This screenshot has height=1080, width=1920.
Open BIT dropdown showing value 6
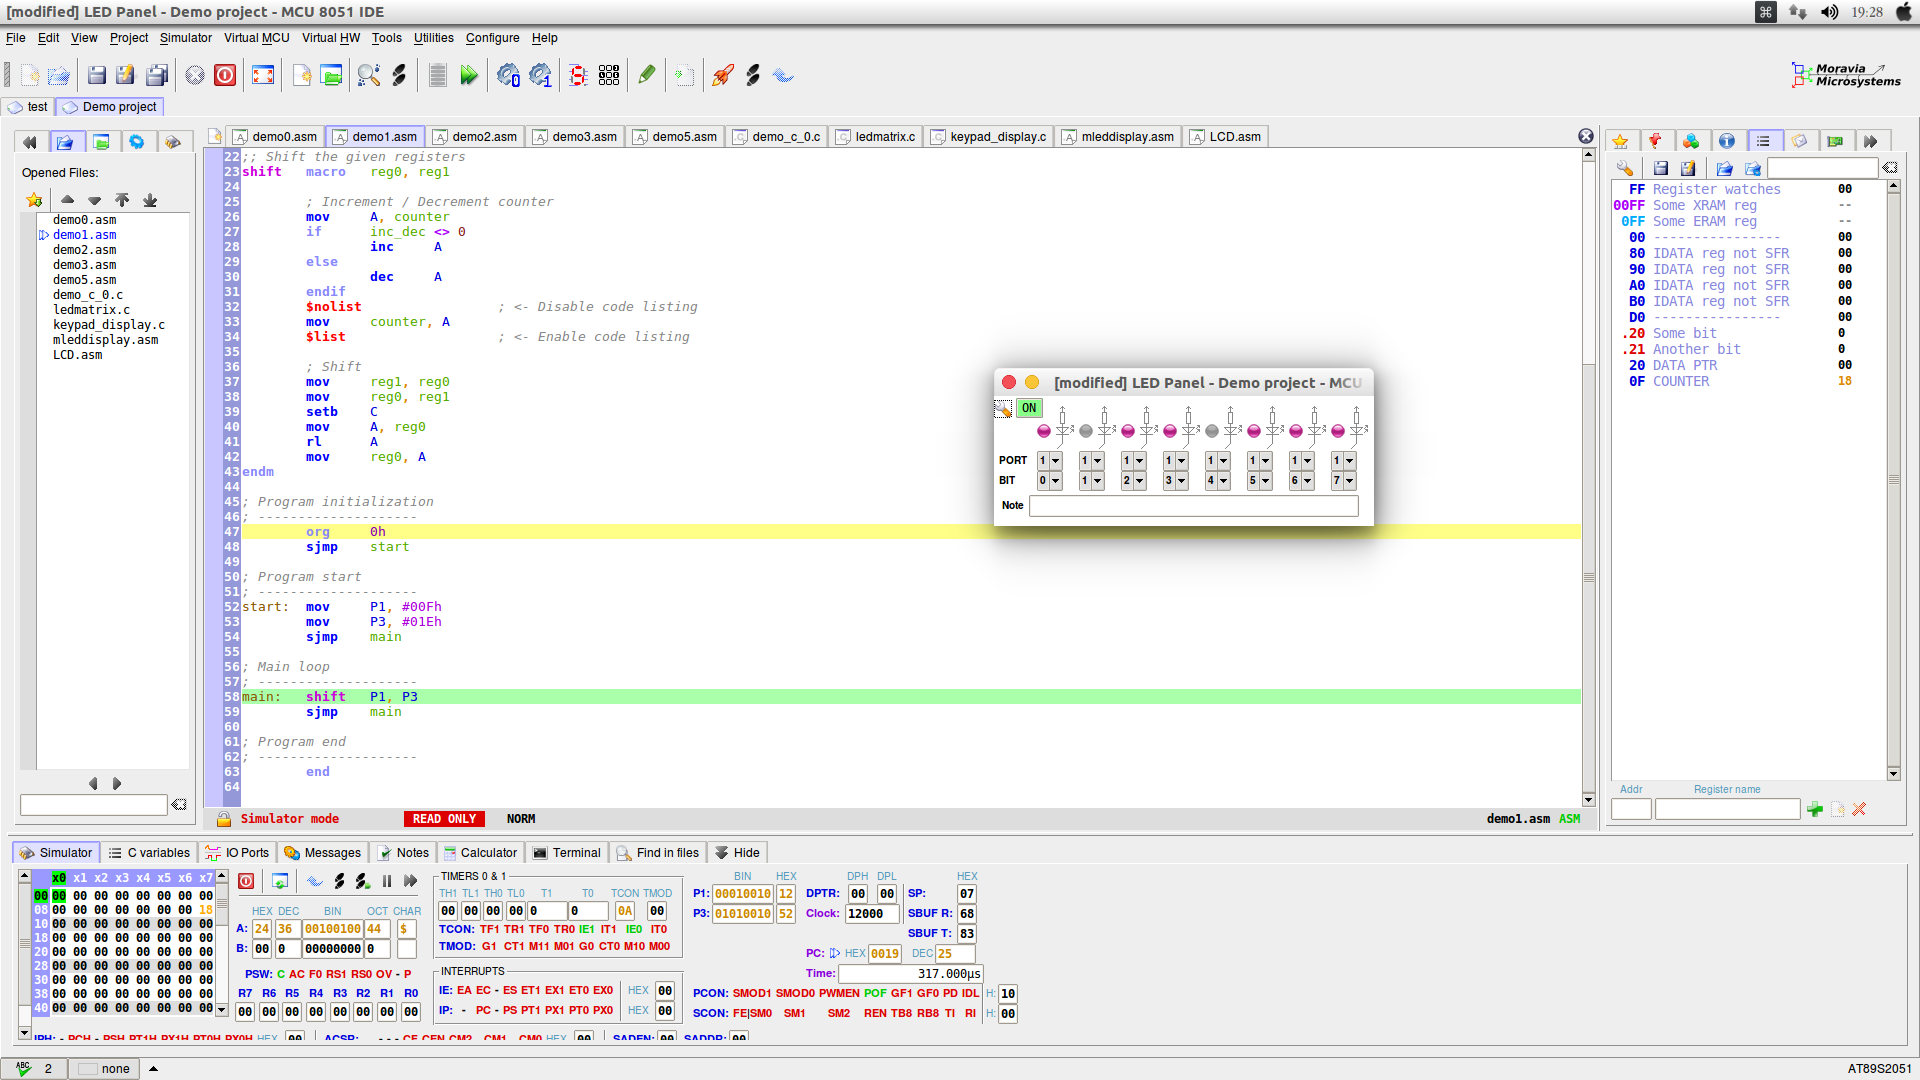[1301, 481]
